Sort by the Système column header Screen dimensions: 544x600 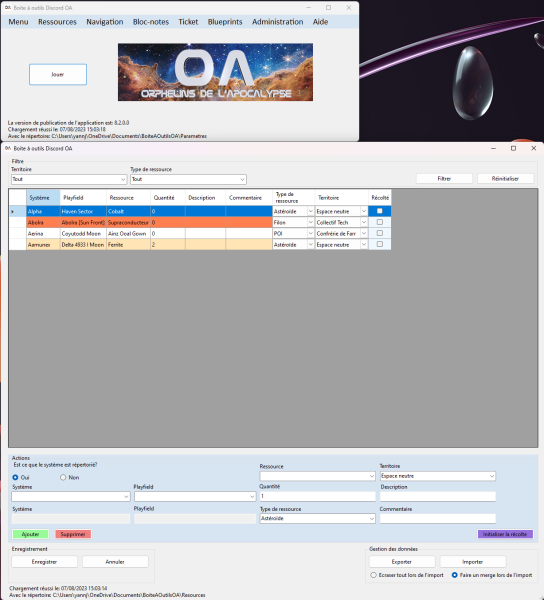click(x=43, y=197)
